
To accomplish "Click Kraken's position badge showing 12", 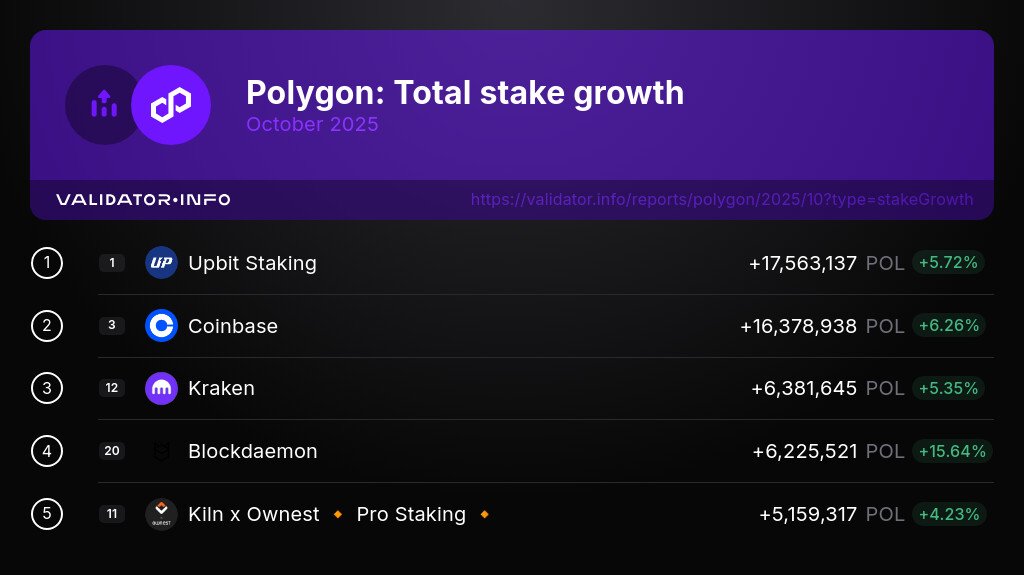I will [112, 388].
